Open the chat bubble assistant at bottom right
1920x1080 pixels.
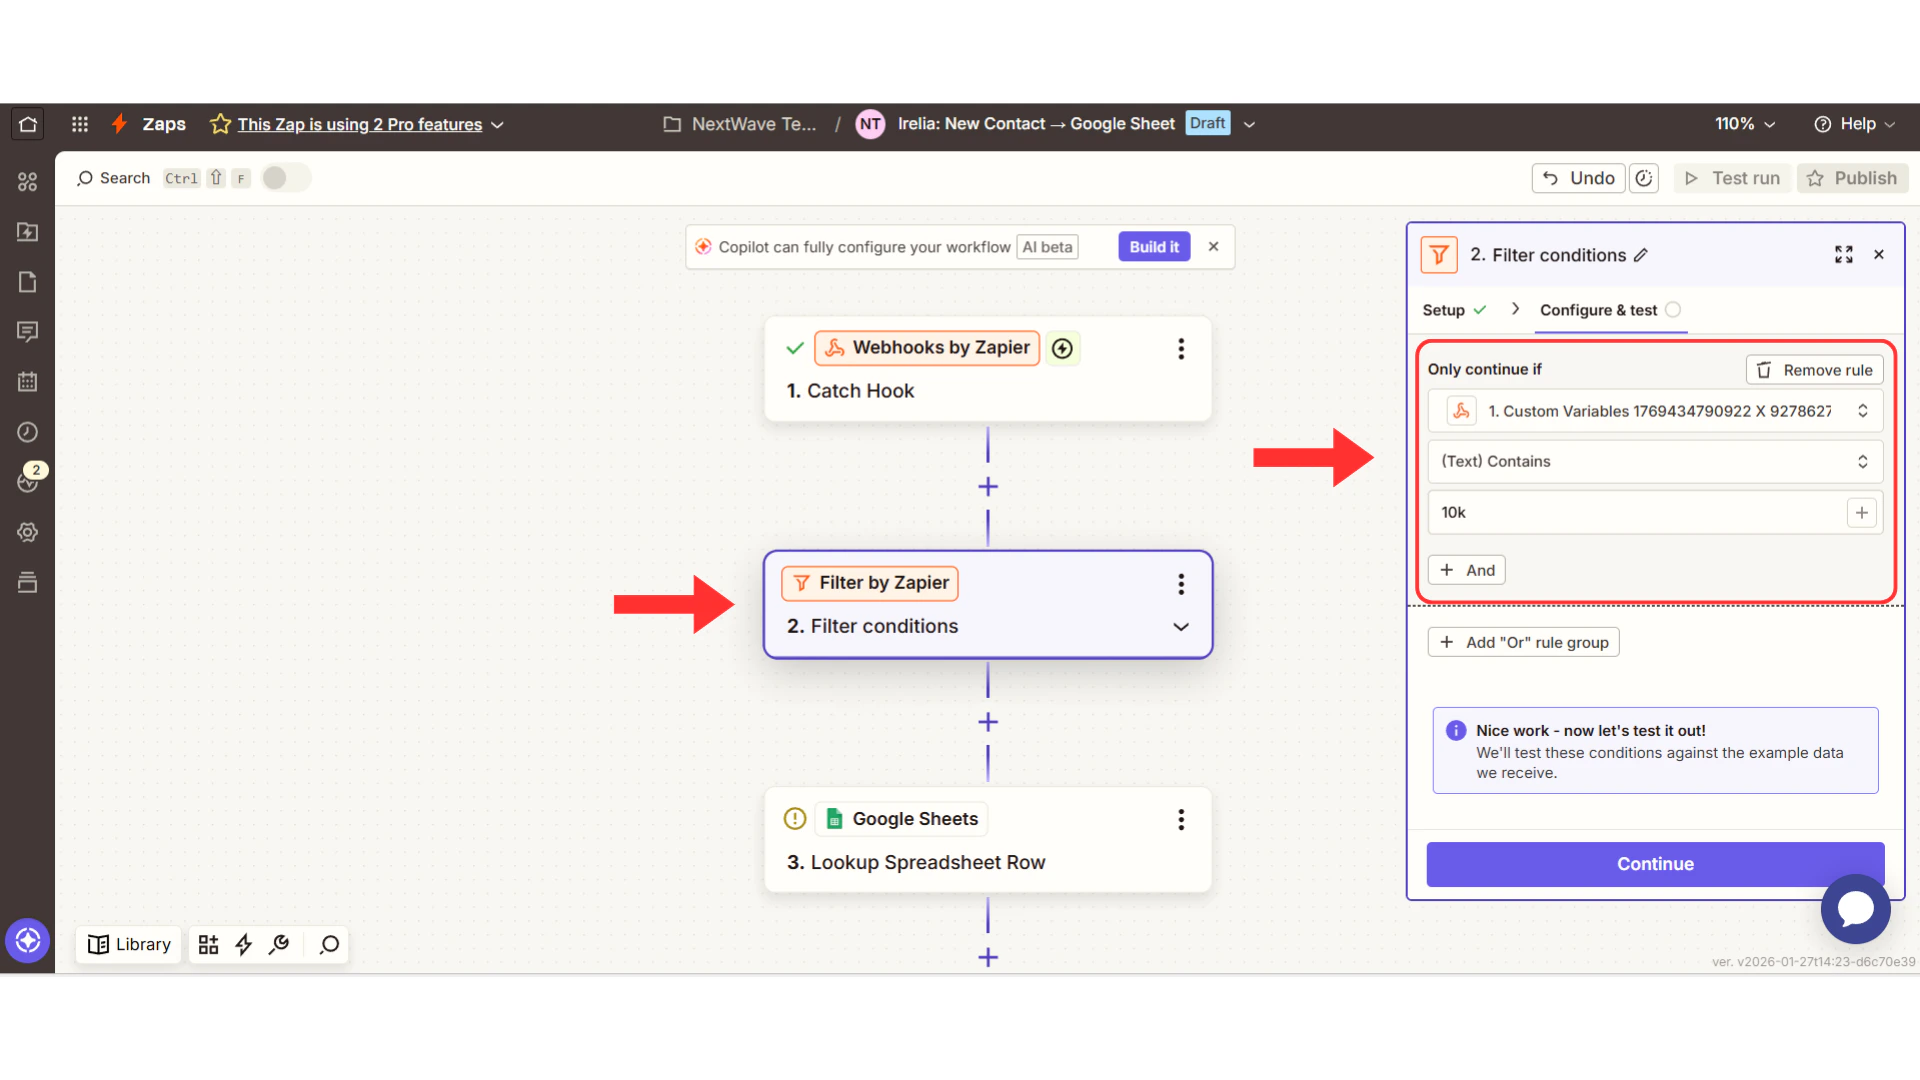click(x=1855, y=909)
